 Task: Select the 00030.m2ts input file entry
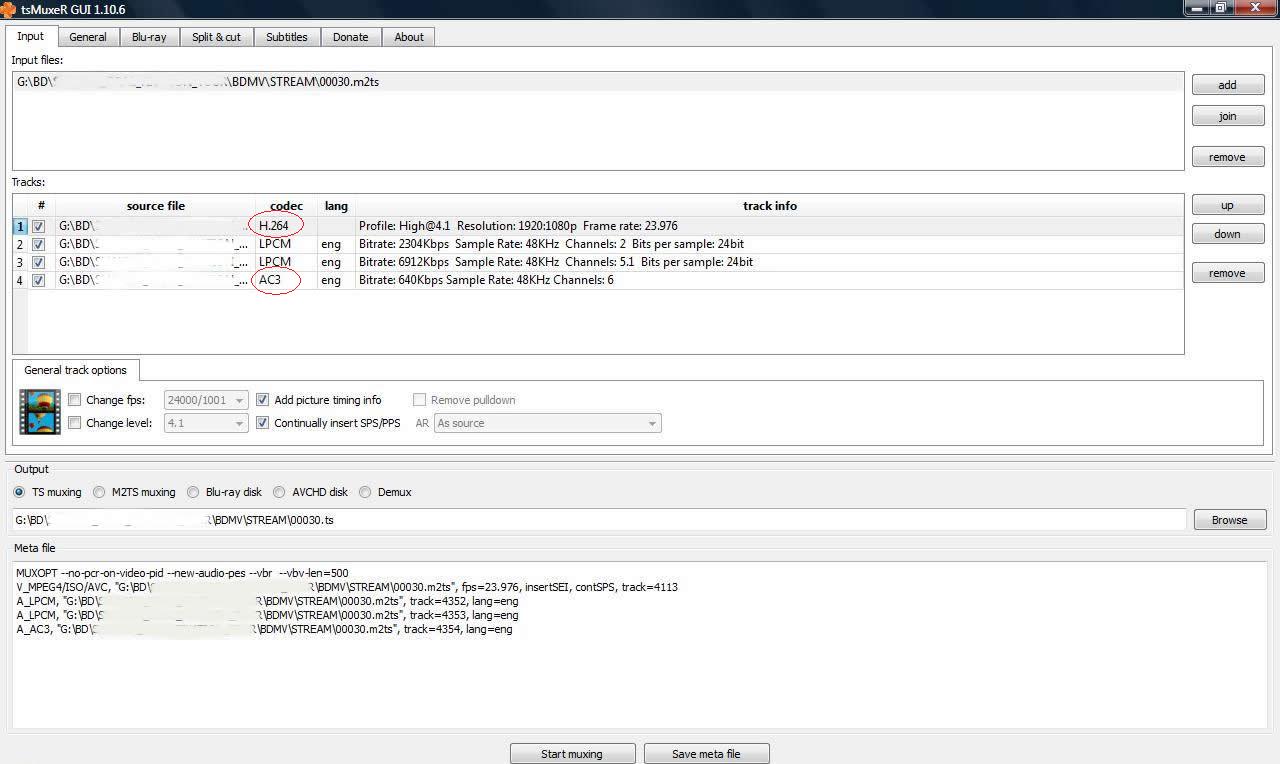[x=598, y=82]
